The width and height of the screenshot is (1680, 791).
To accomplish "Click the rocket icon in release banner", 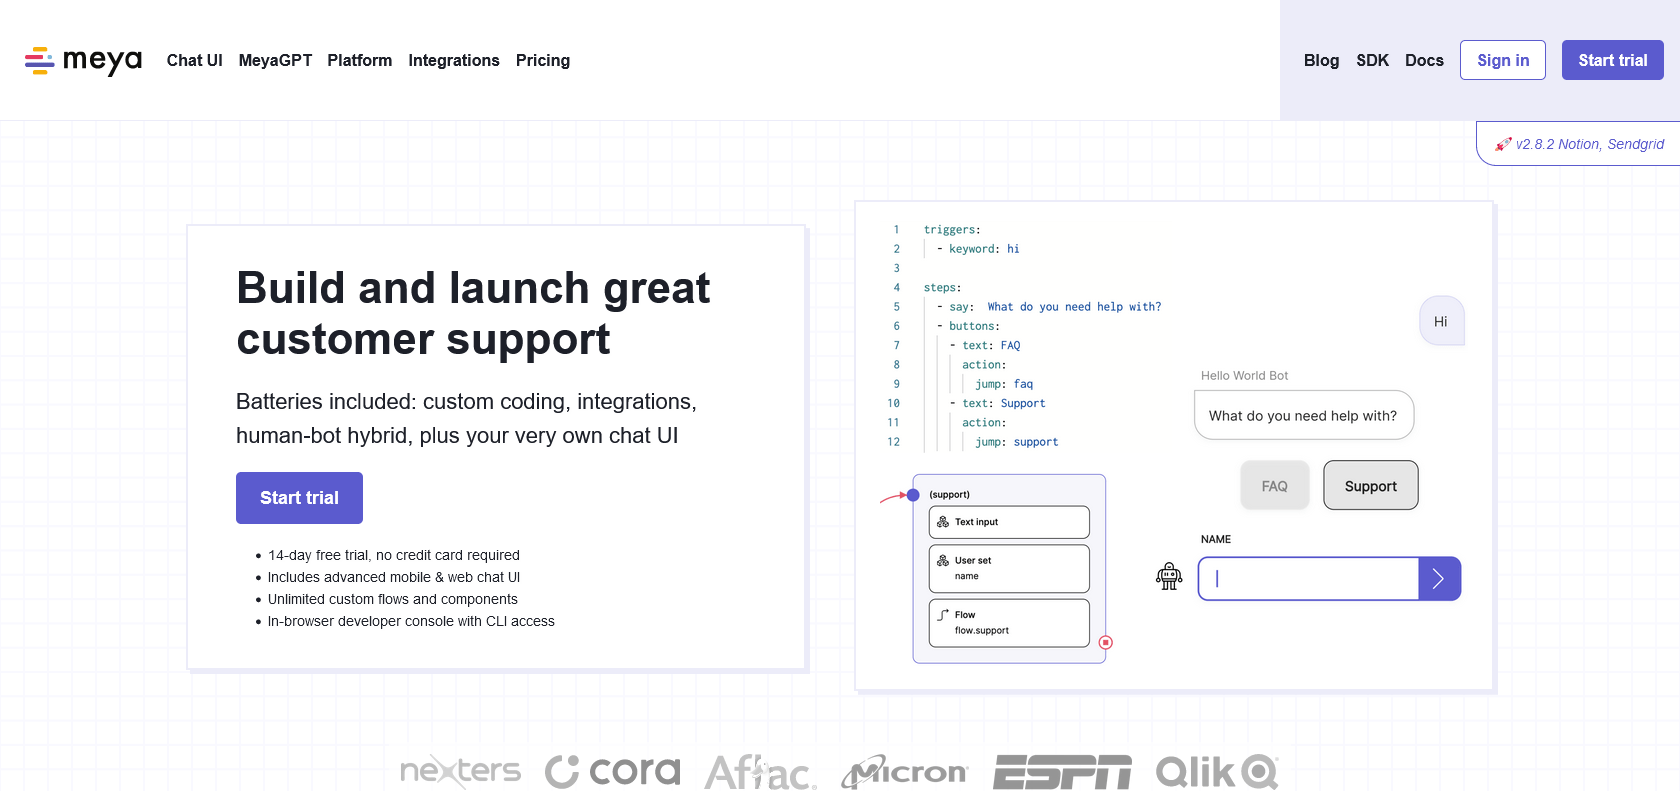I will point(1503,144).
